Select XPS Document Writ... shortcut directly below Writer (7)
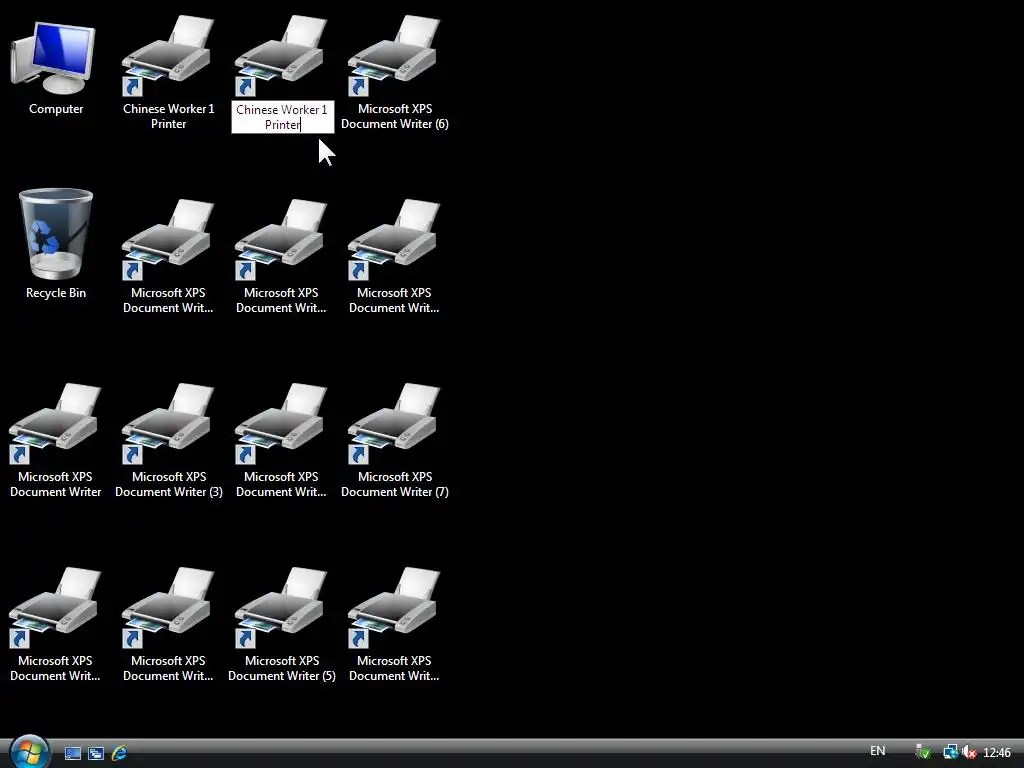The width and height of the screenshot is (1024, 768). (x=394, y=626)
